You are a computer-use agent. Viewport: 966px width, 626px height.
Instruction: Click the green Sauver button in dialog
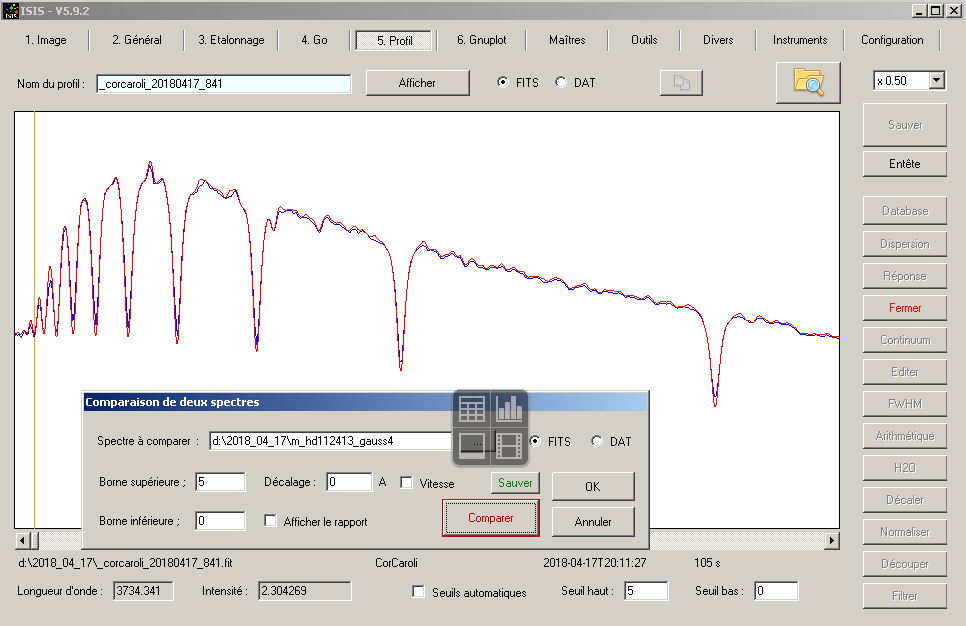(515, 483)
